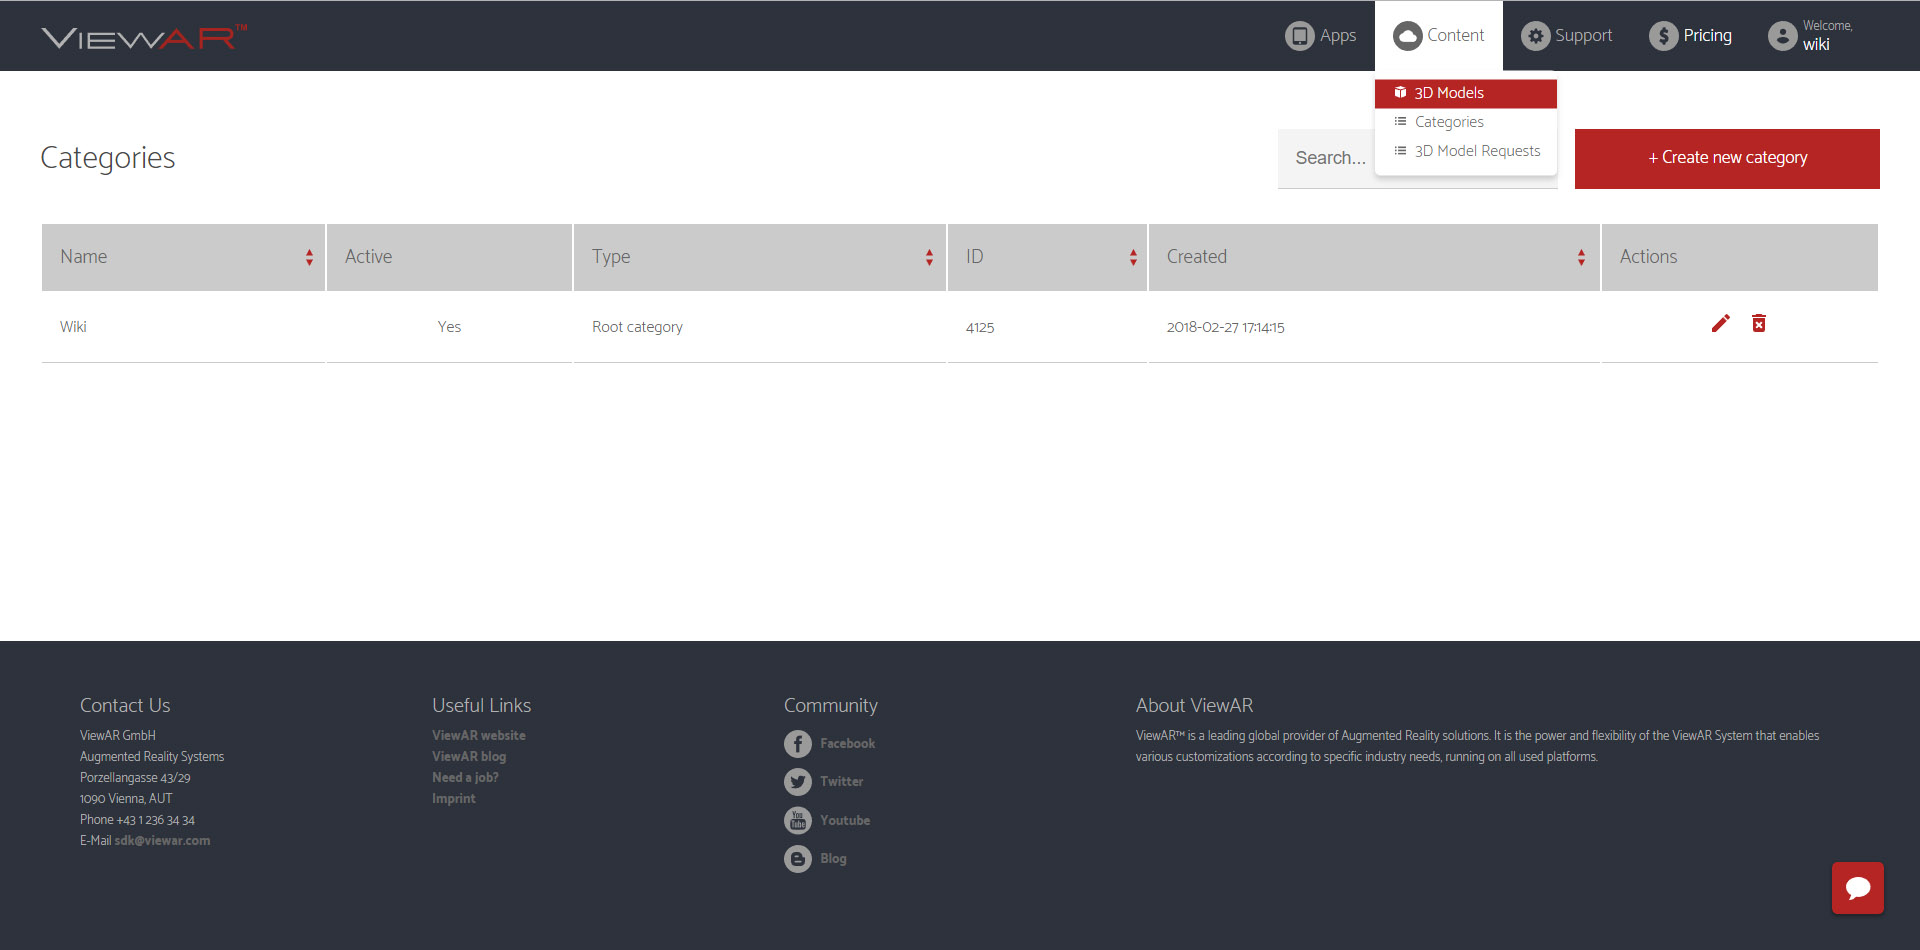Open the Support navigation menu
The width and height of the screenshot is (1920, 950).
[x=1567, y=36]
